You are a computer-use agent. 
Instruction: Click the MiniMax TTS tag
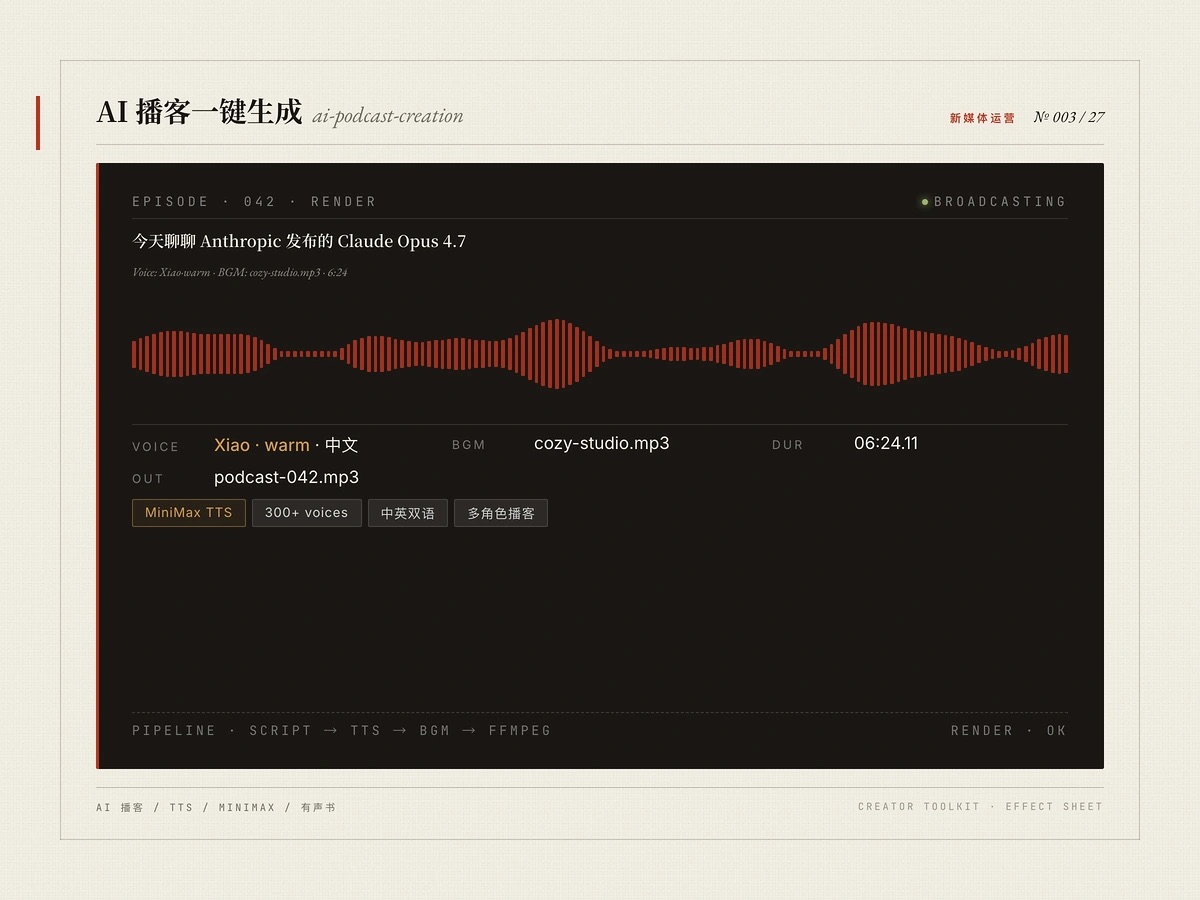pyautogui.click(x=189, y=513)
